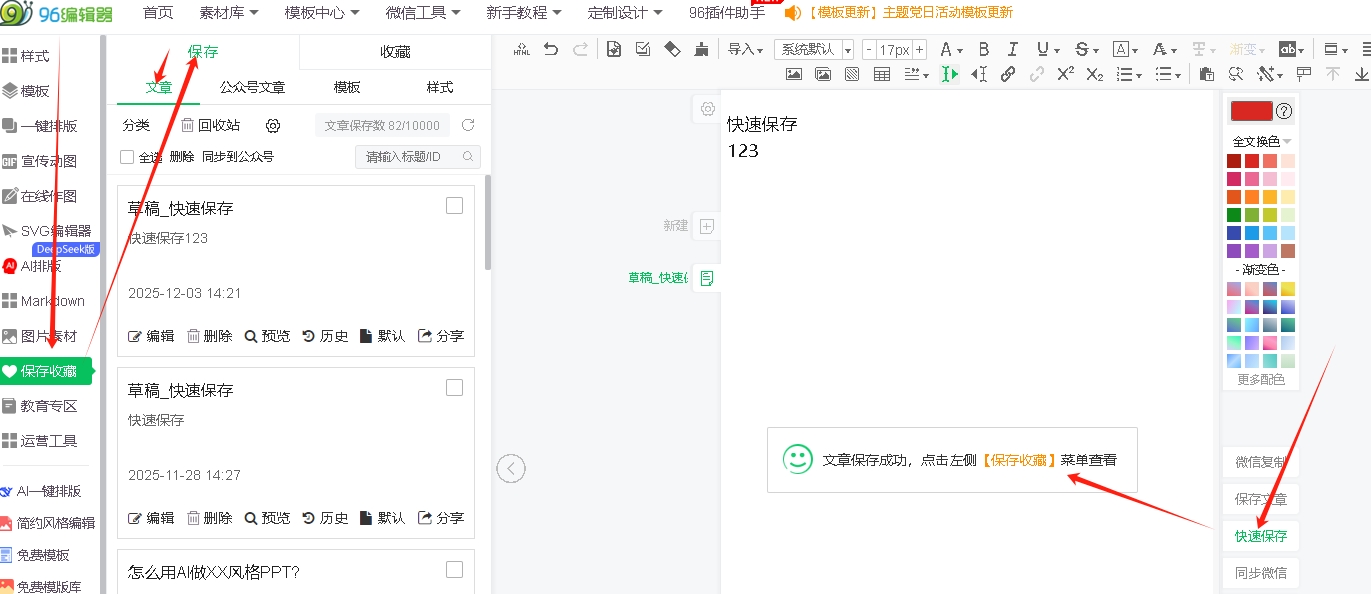Click the undo arrow in toolbar
The height and width of the screenshot is (594, 1371).
[x=550, y=49]
